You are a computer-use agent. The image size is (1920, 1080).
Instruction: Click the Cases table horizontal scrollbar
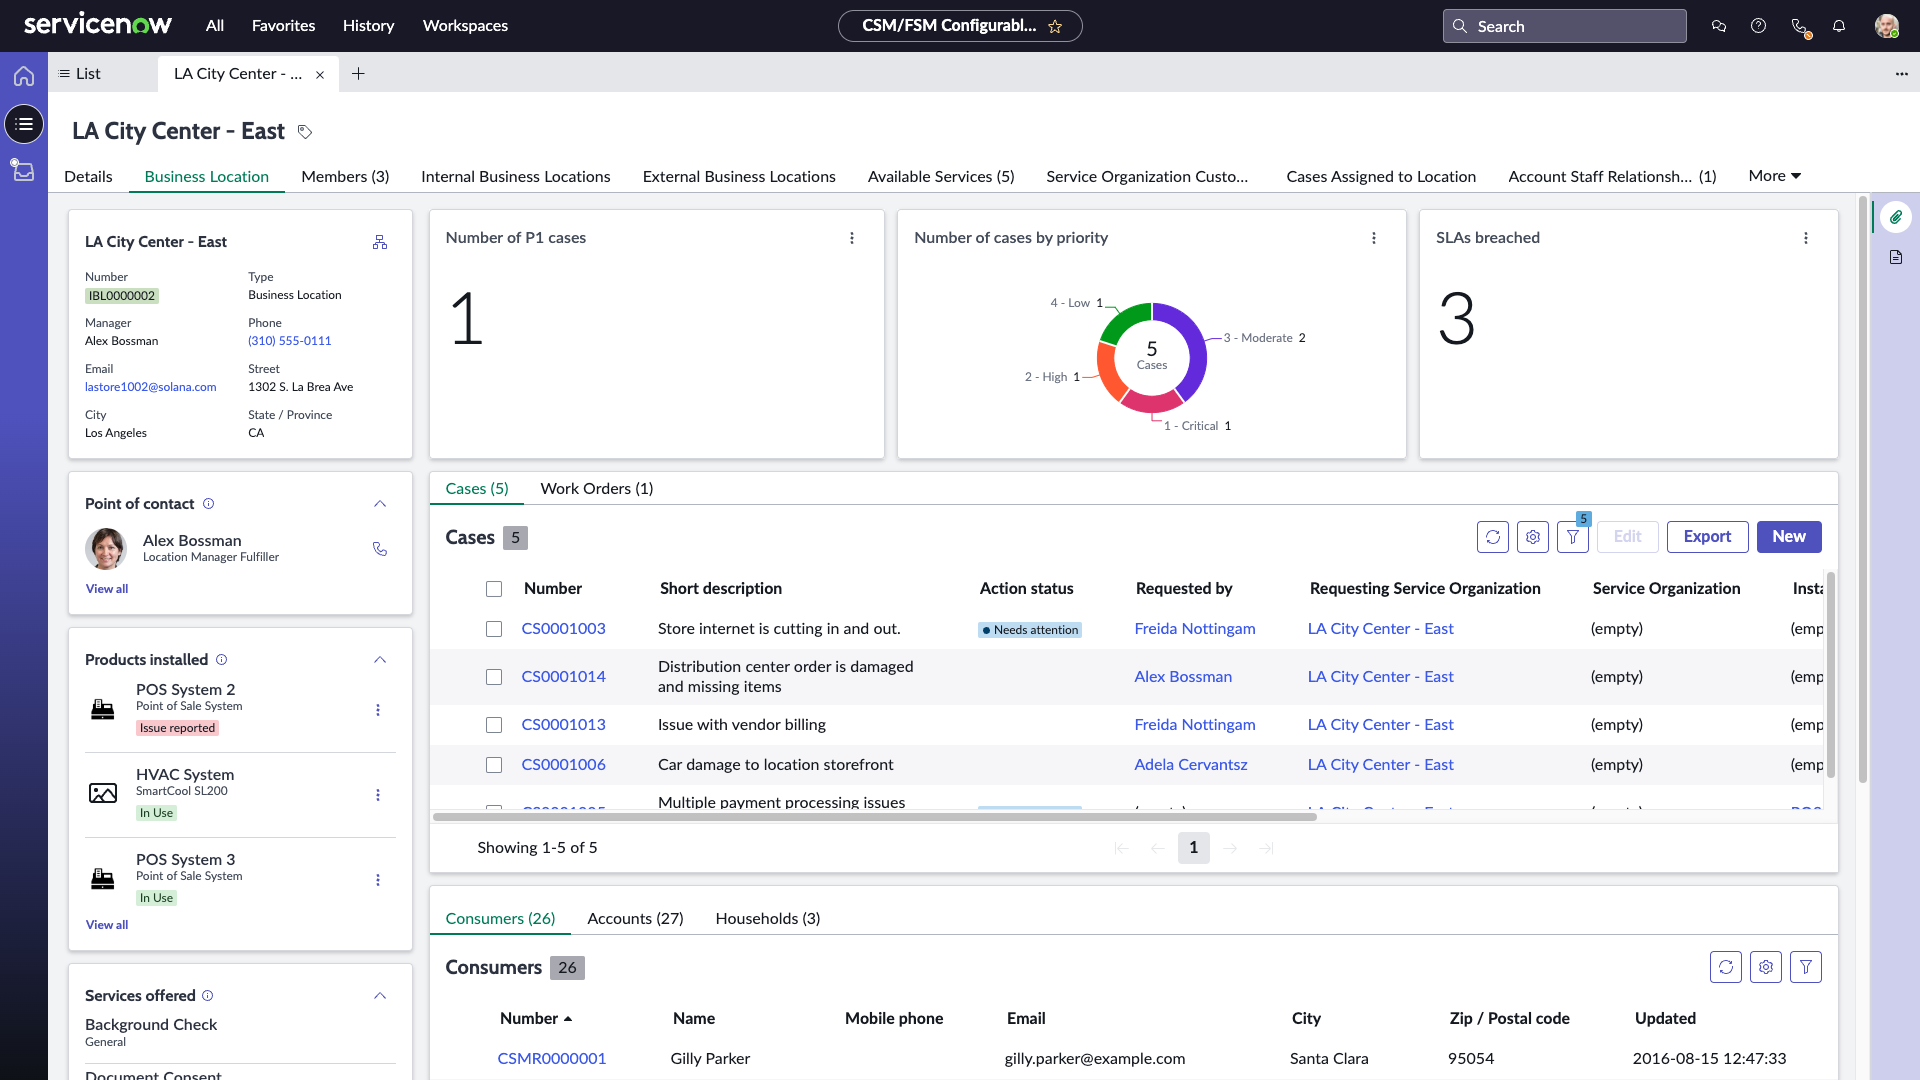(875, 817)
